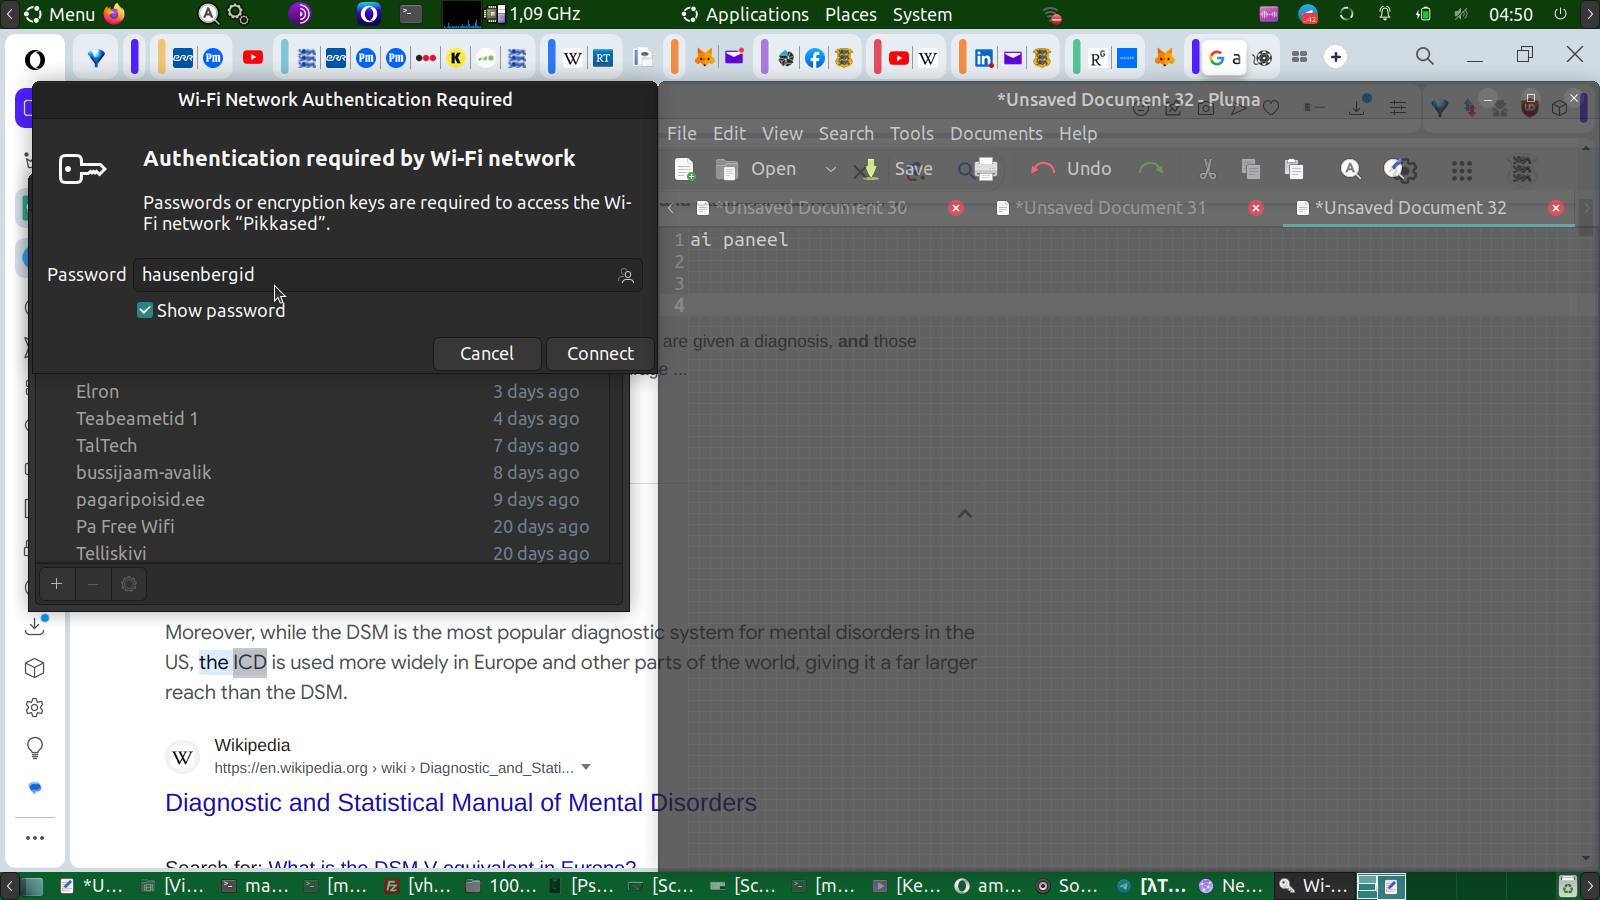
Task: Undo the last action in Pluma
Action: 1071,170
